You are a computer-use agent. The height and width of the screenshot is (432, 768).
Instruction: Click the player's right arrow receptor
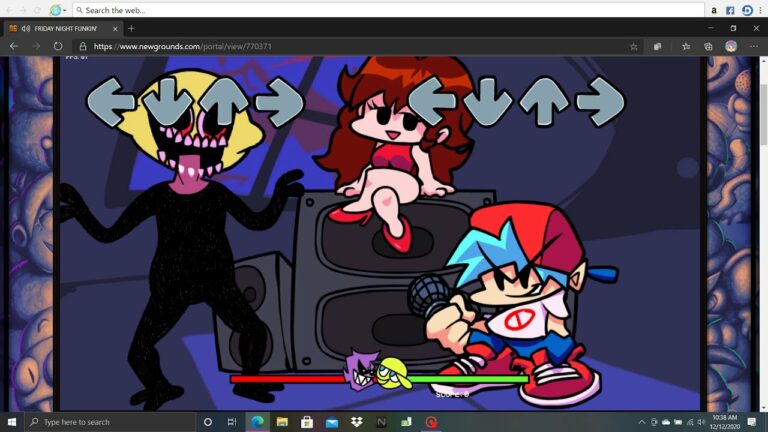point(601,102)
